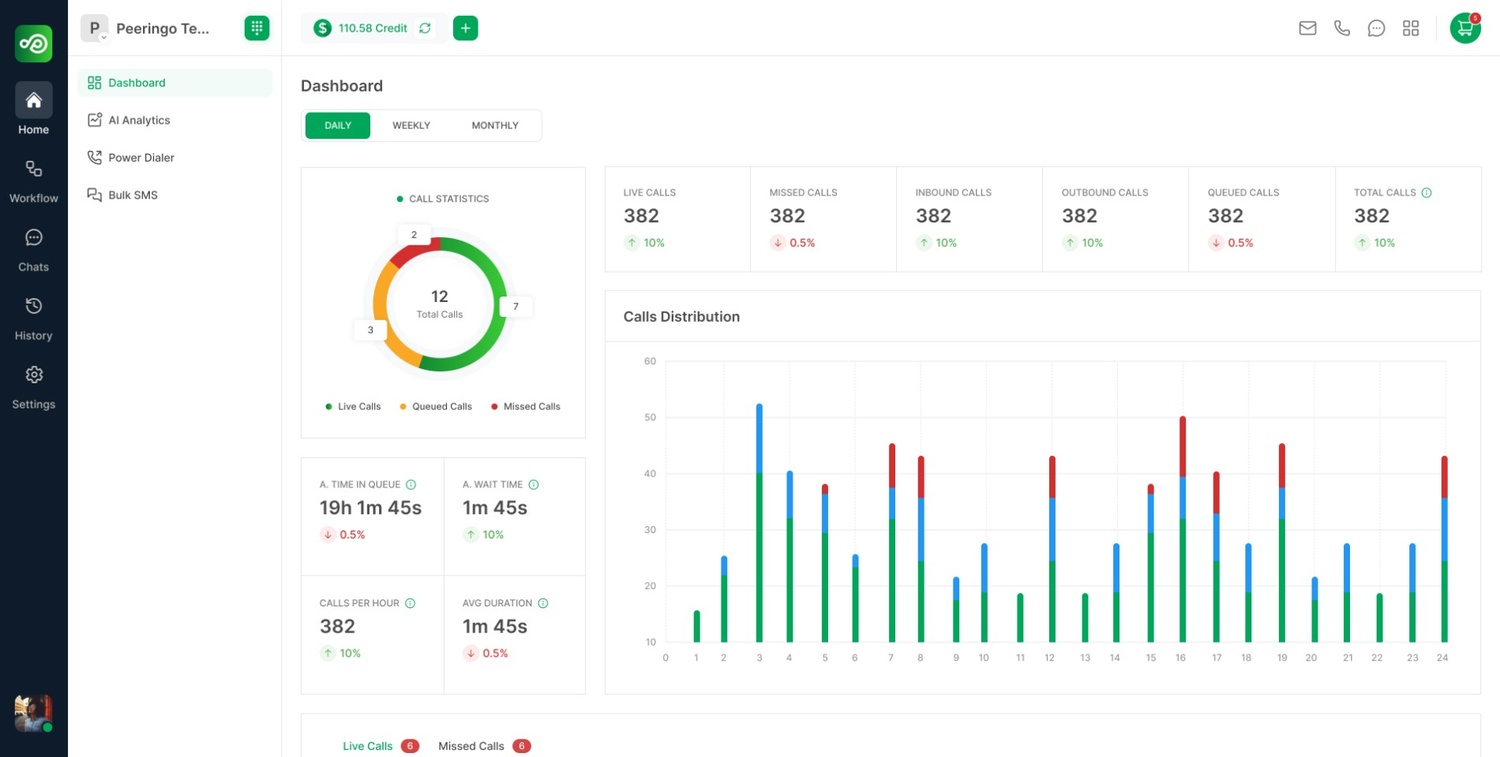The width and height of the screenshot is (1500, 757).
Task: Open the apps grid icon
Action: pos(1411,28)
